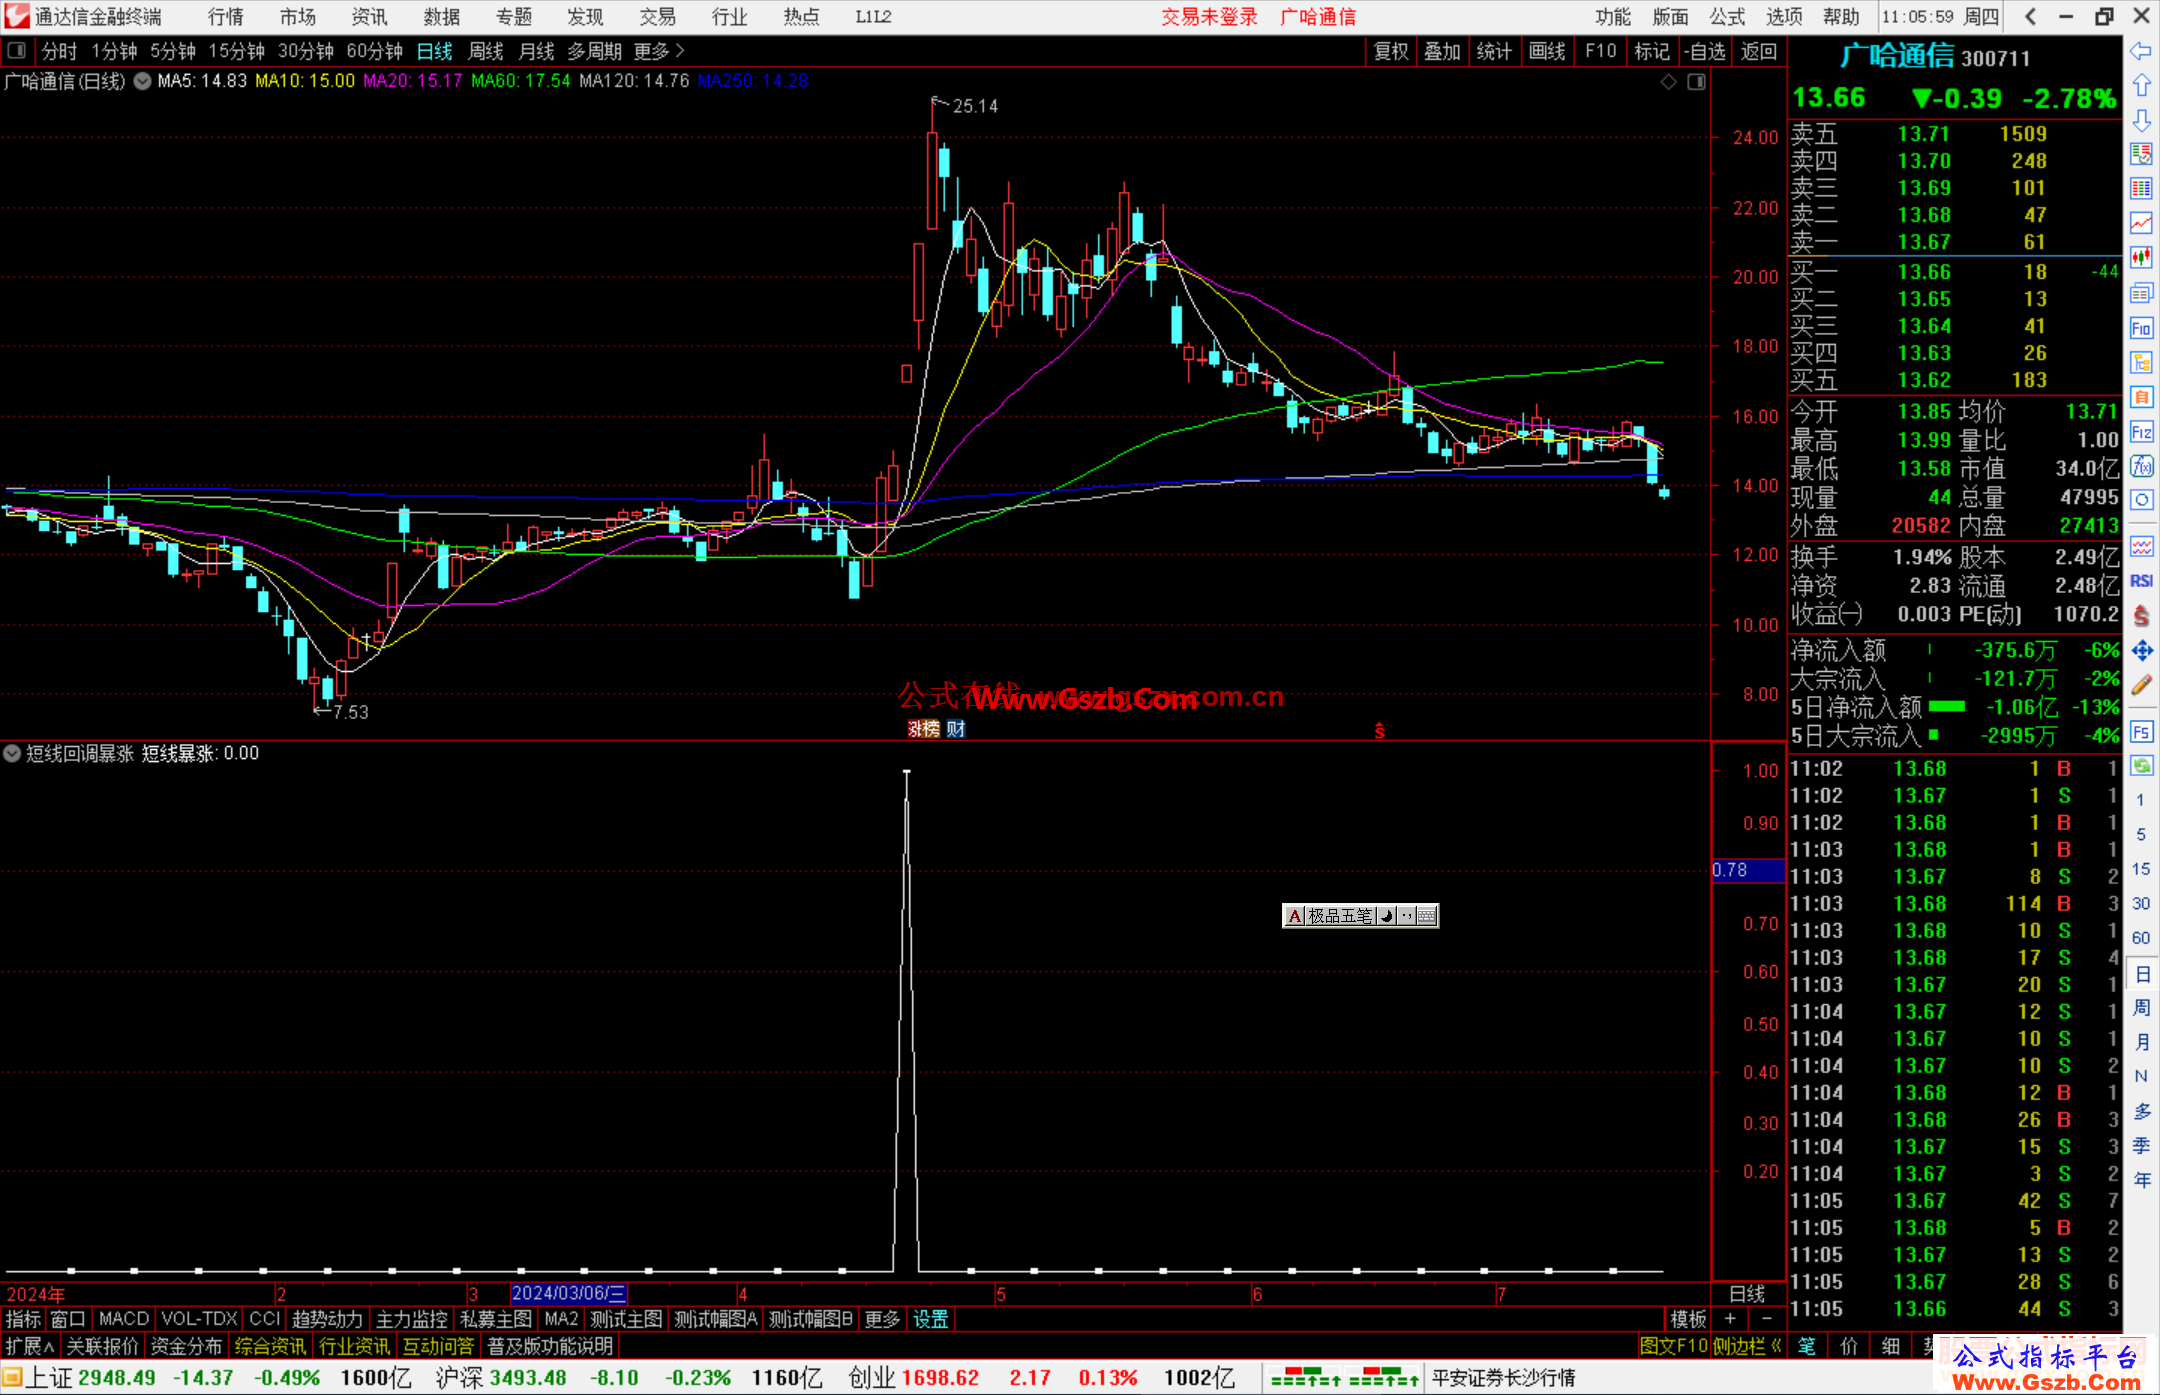
Task: Select weekly 周 period in sidebar
Action: point(2141,1007)
